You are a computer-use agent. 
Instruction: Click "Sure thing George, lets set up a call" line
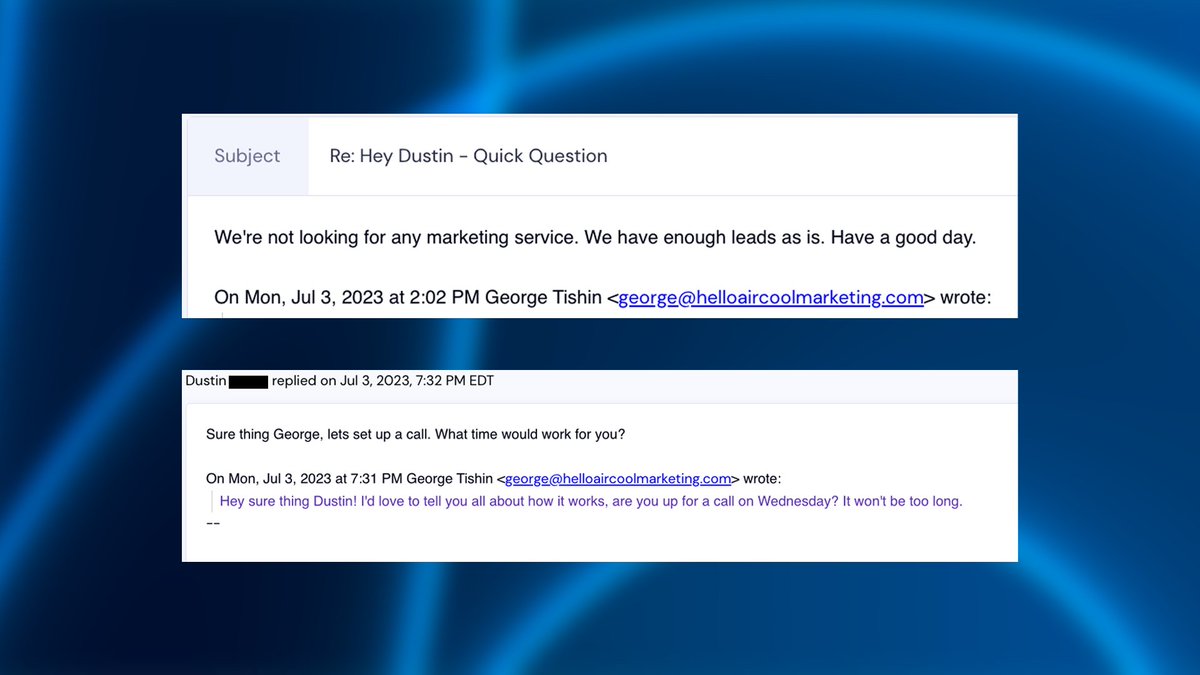[415, 435]
